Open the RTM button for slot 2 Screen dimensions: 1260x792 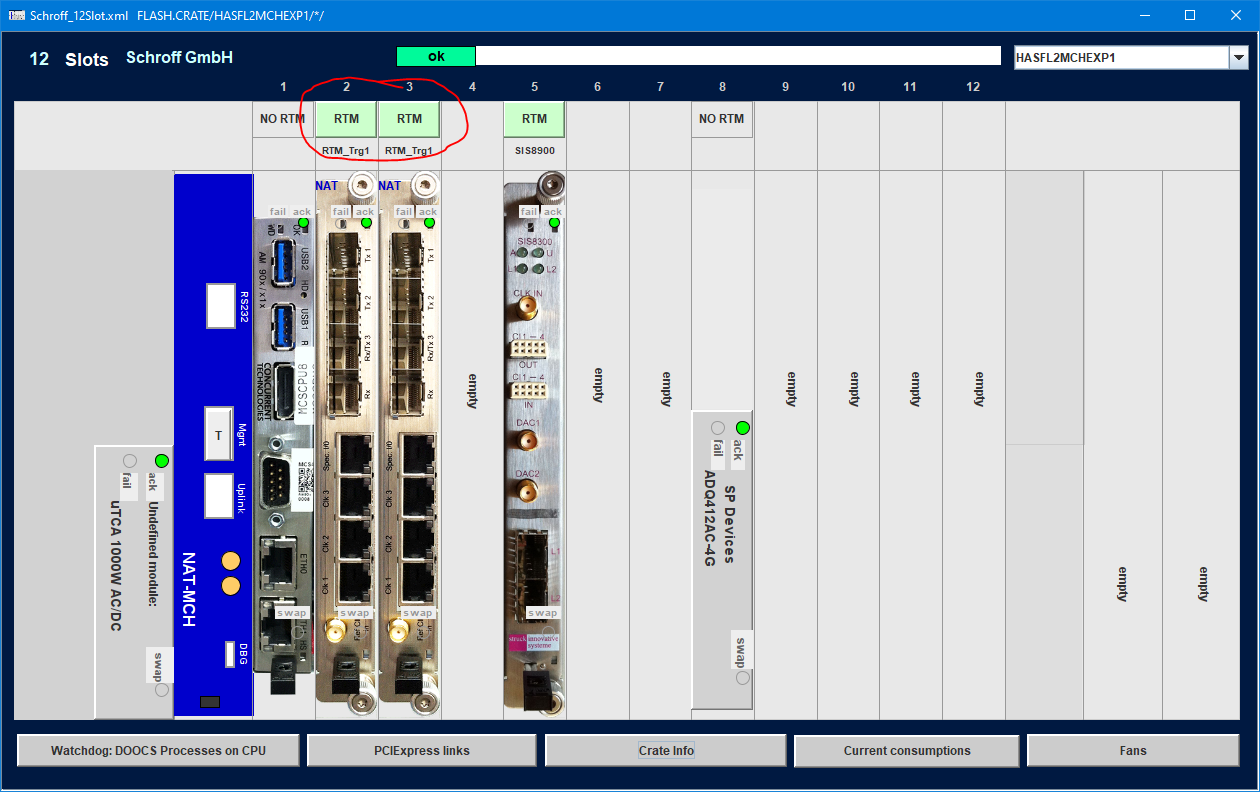346,119
